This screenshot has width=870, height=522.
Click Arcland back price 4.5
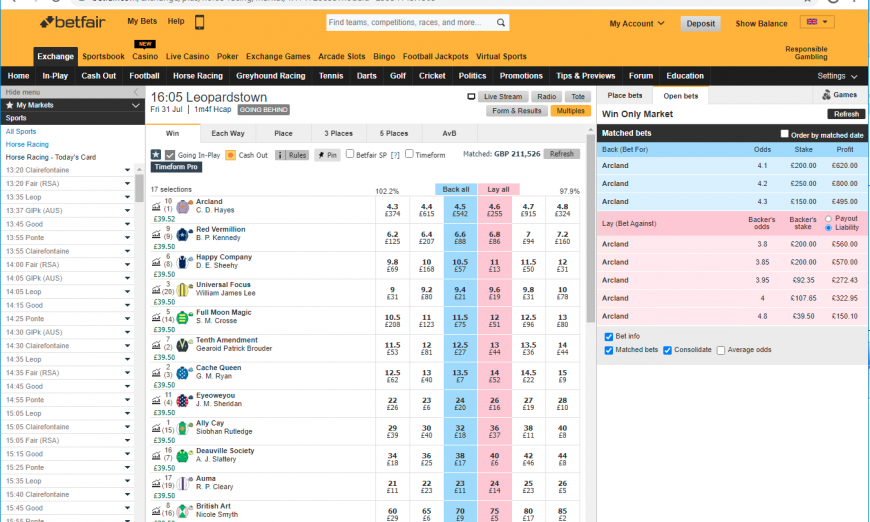point(460,210)
